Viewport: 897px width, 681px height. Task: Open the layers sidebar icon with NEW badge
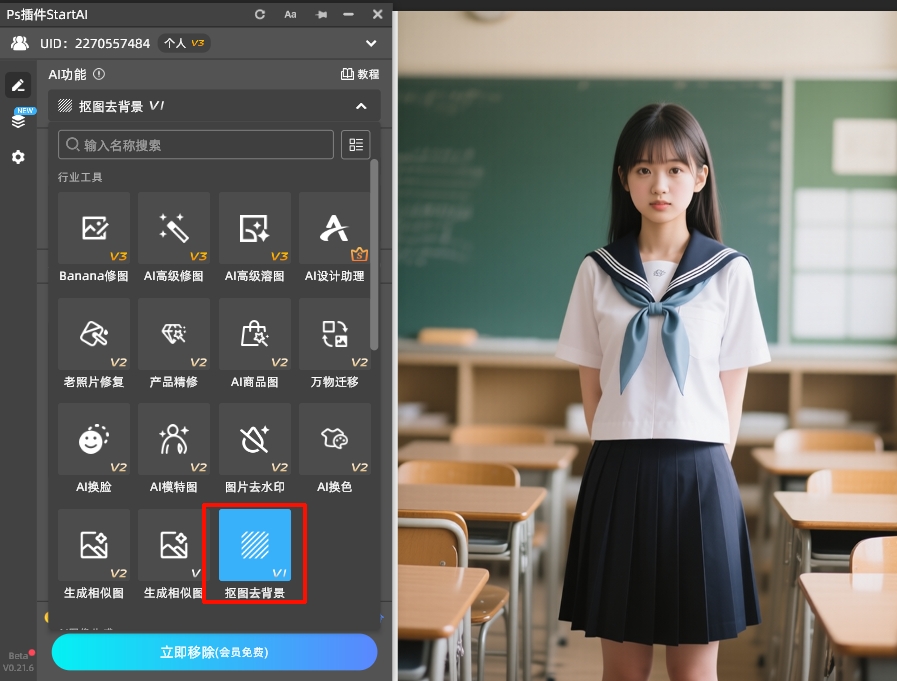17,120
